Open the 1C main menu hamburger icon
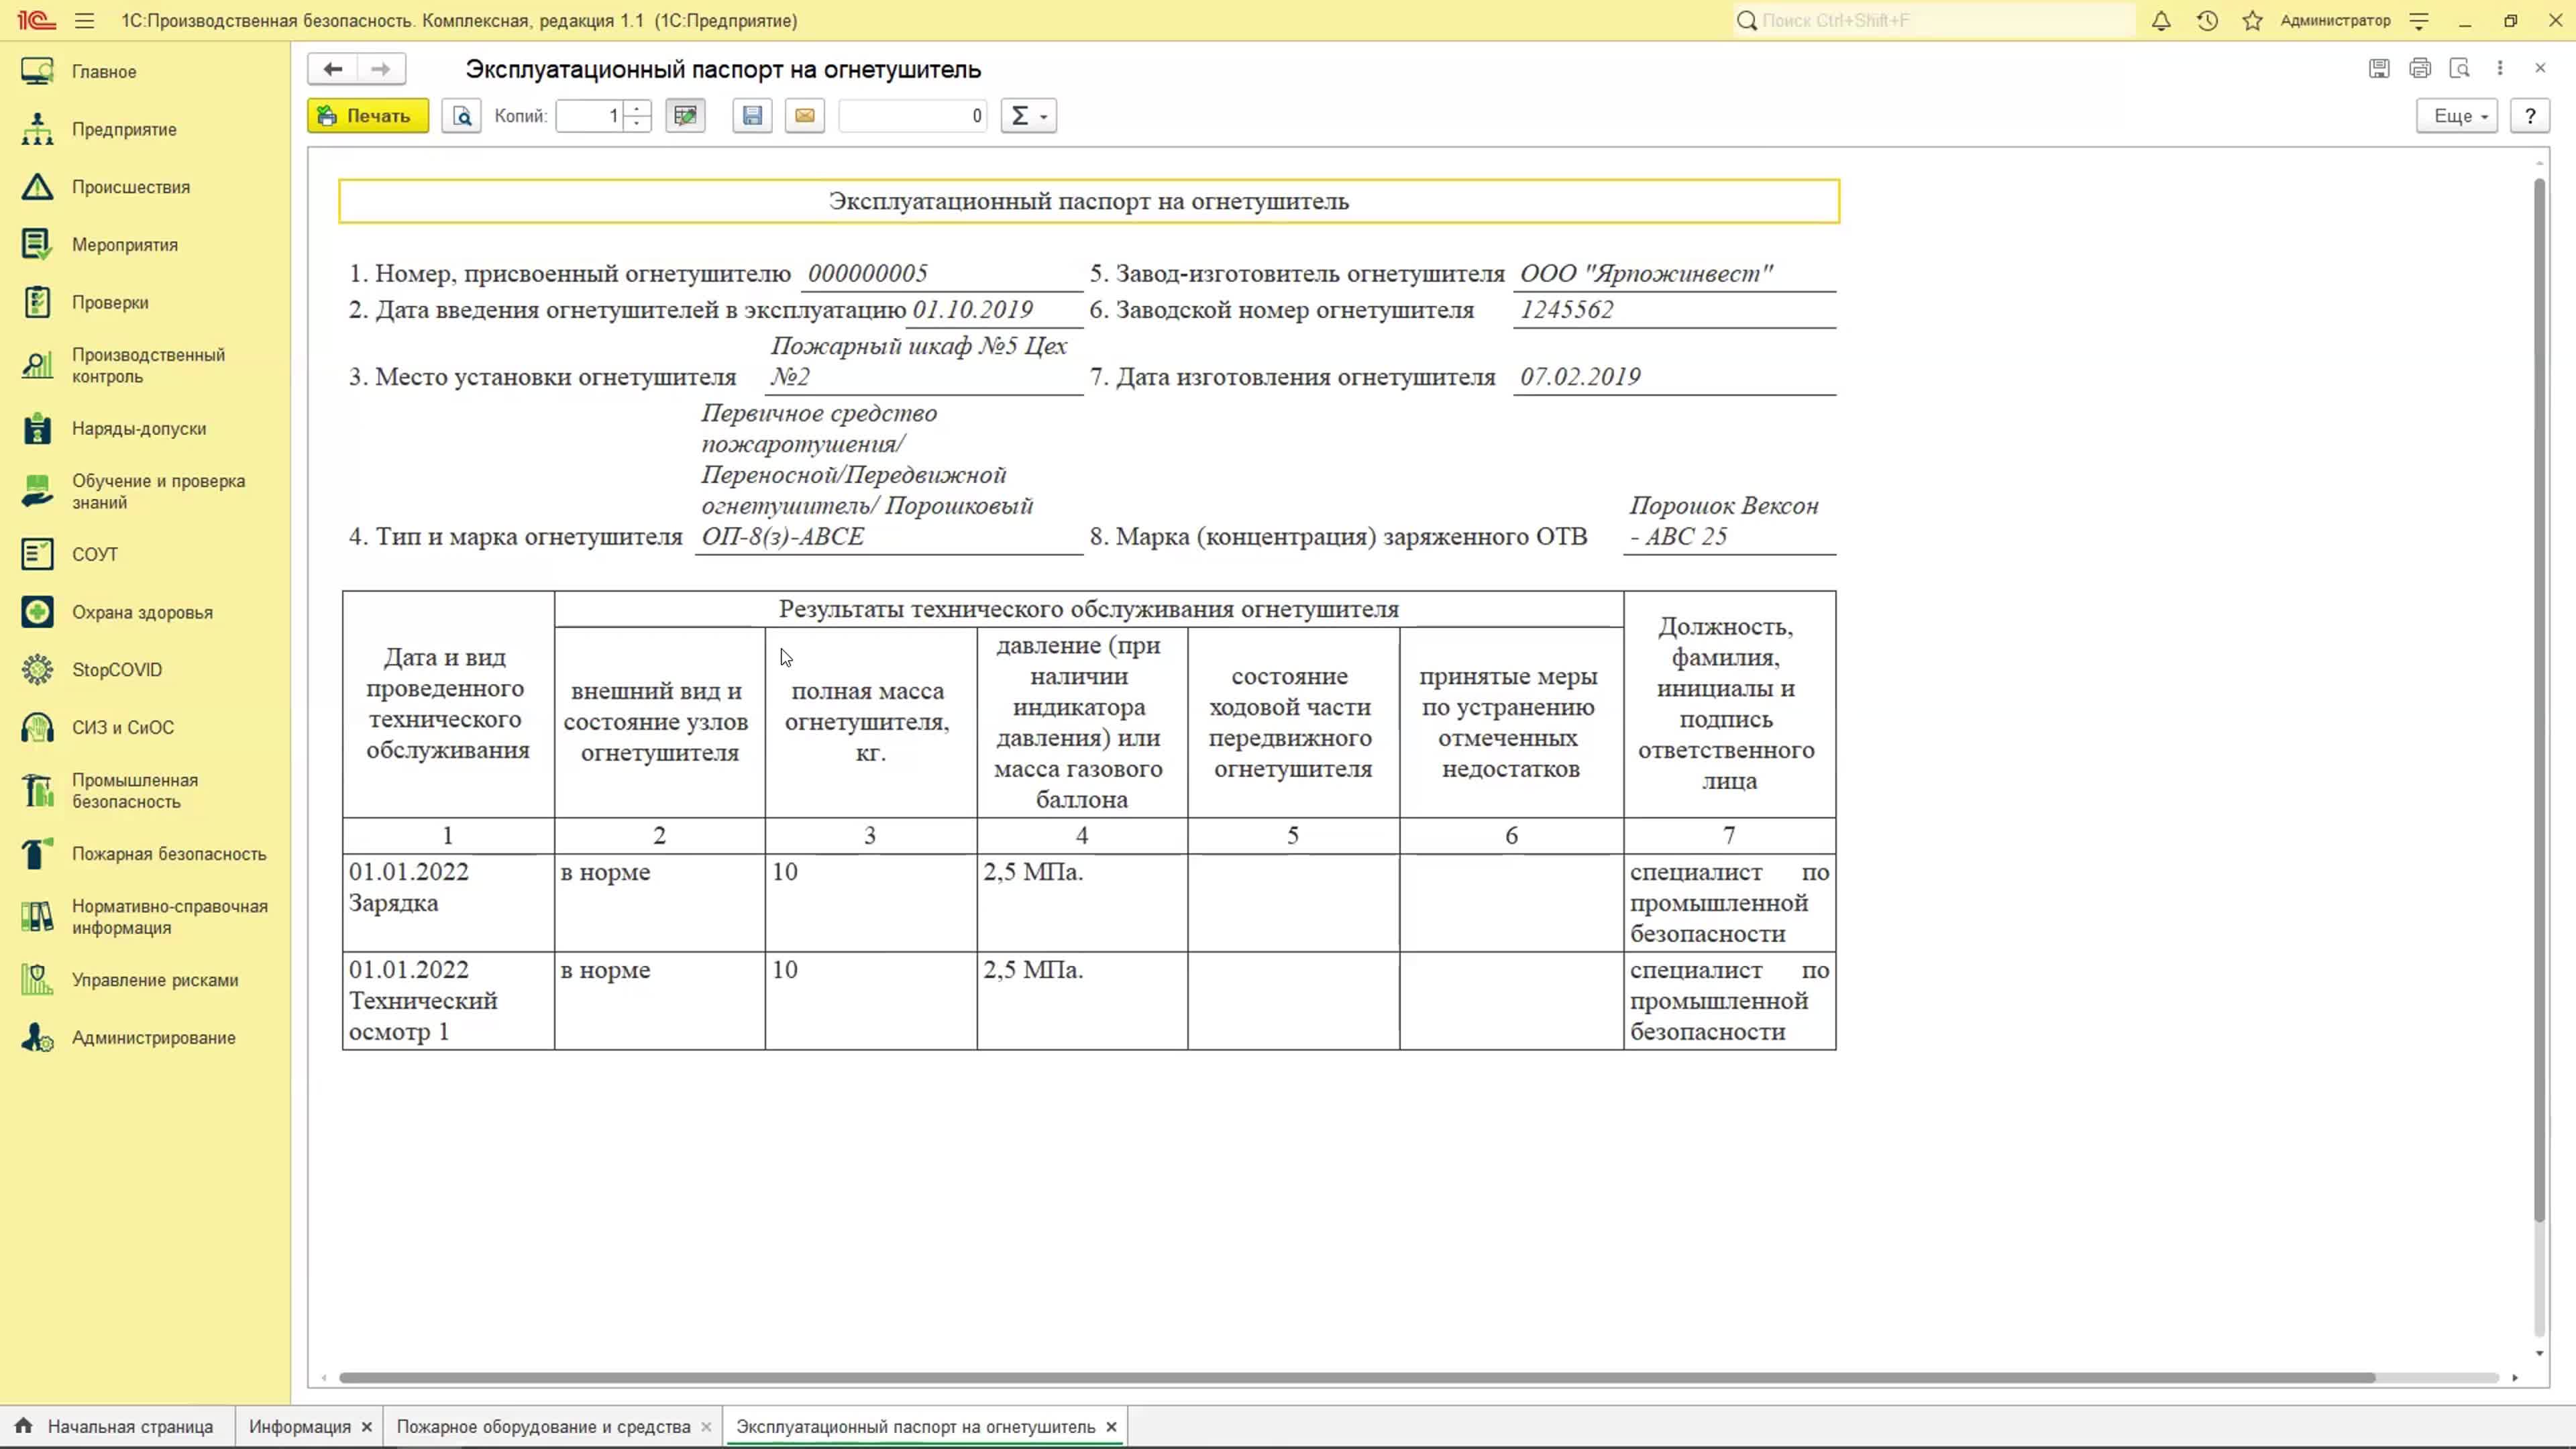This screenshot has width=2576, height=1449. pos(84,20)
